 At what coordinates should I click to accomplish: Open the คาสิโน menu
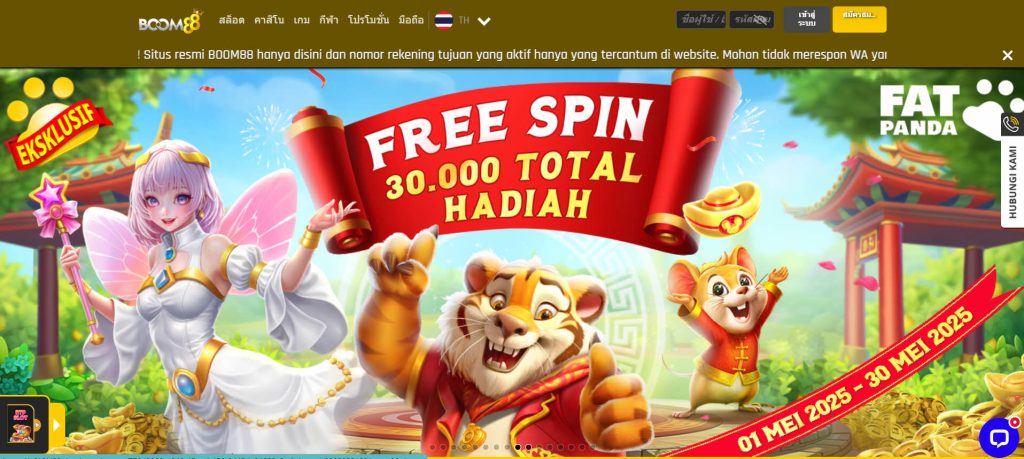click(x=269, y=20)
